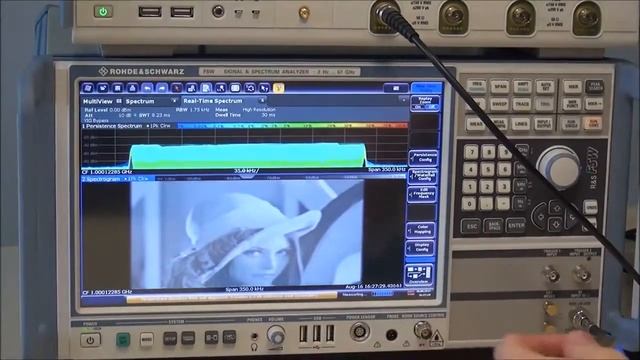Screen dimensions: 640x360
Task: Tap the Measuring progress bar in status bar
Action: [x=382, y=294]
